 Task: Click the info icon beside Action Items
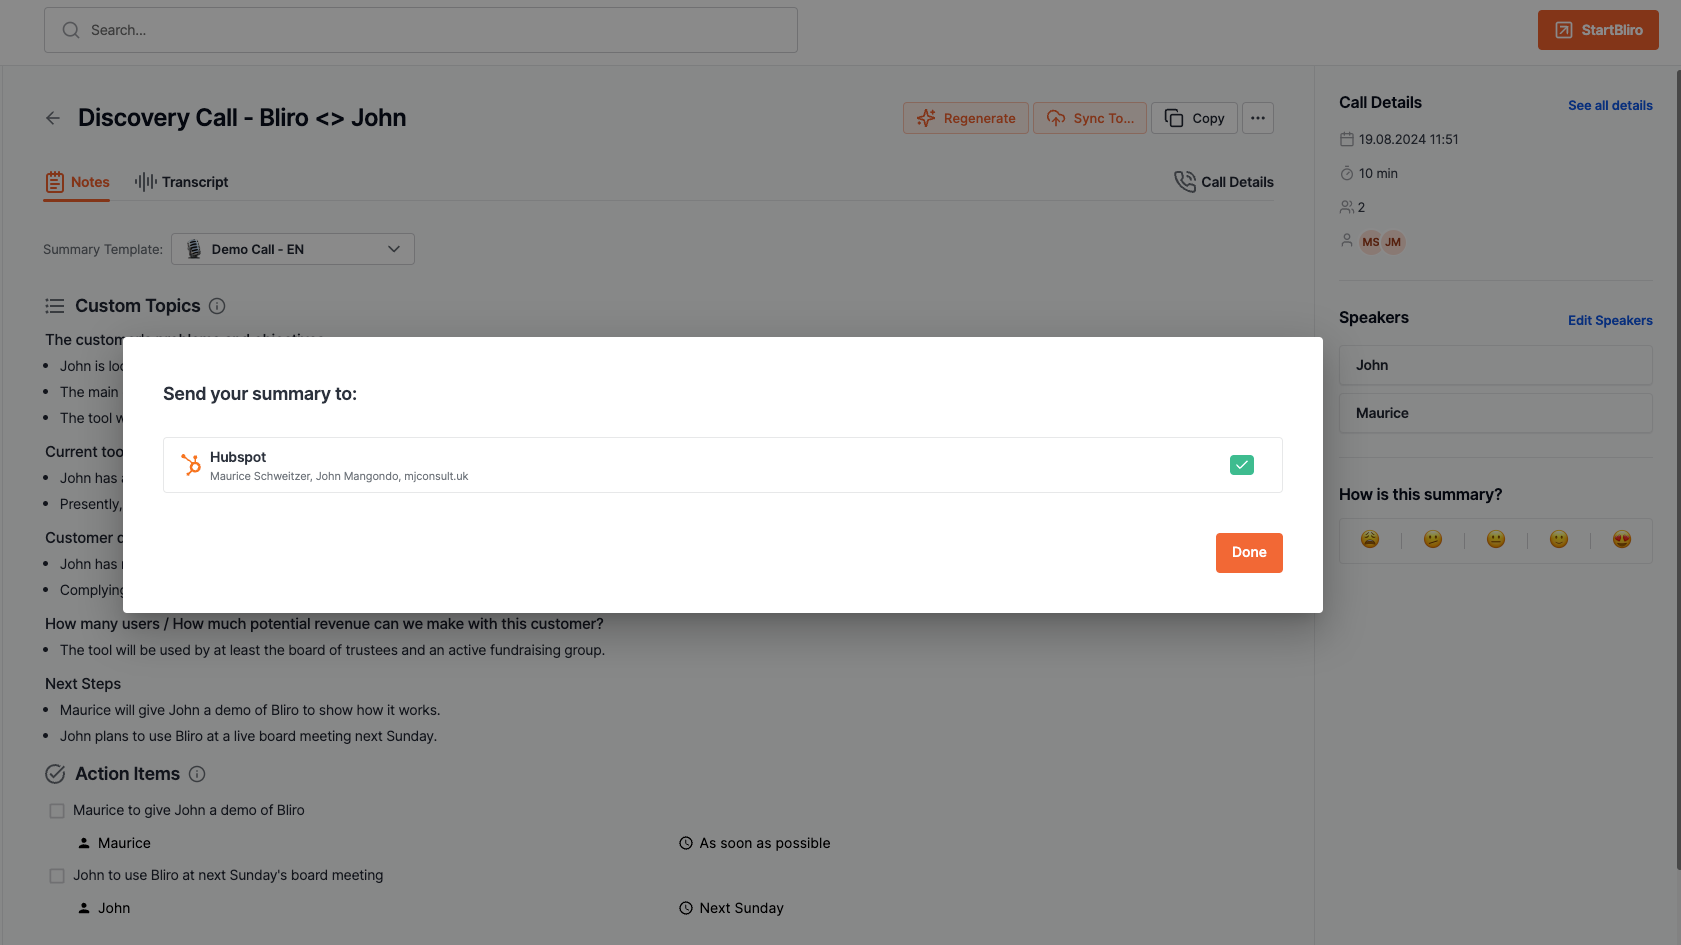point(197,774)
